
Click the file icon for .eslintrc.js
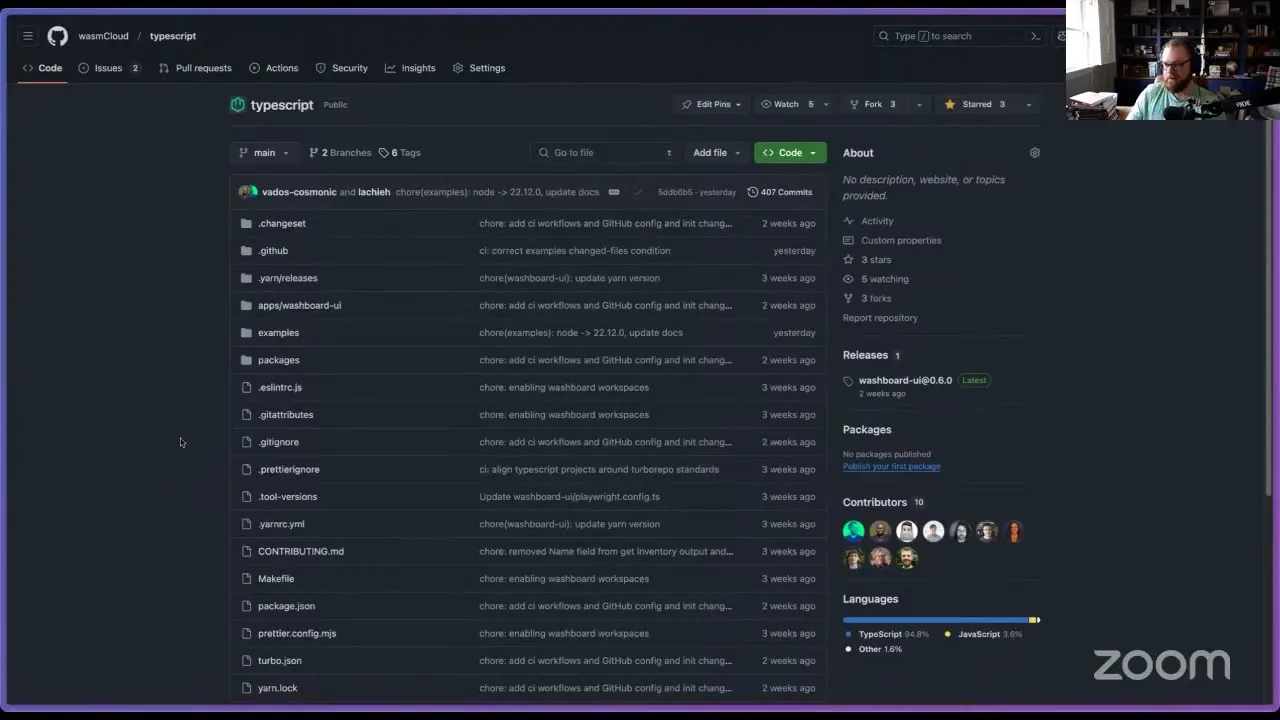click(247, 388)
